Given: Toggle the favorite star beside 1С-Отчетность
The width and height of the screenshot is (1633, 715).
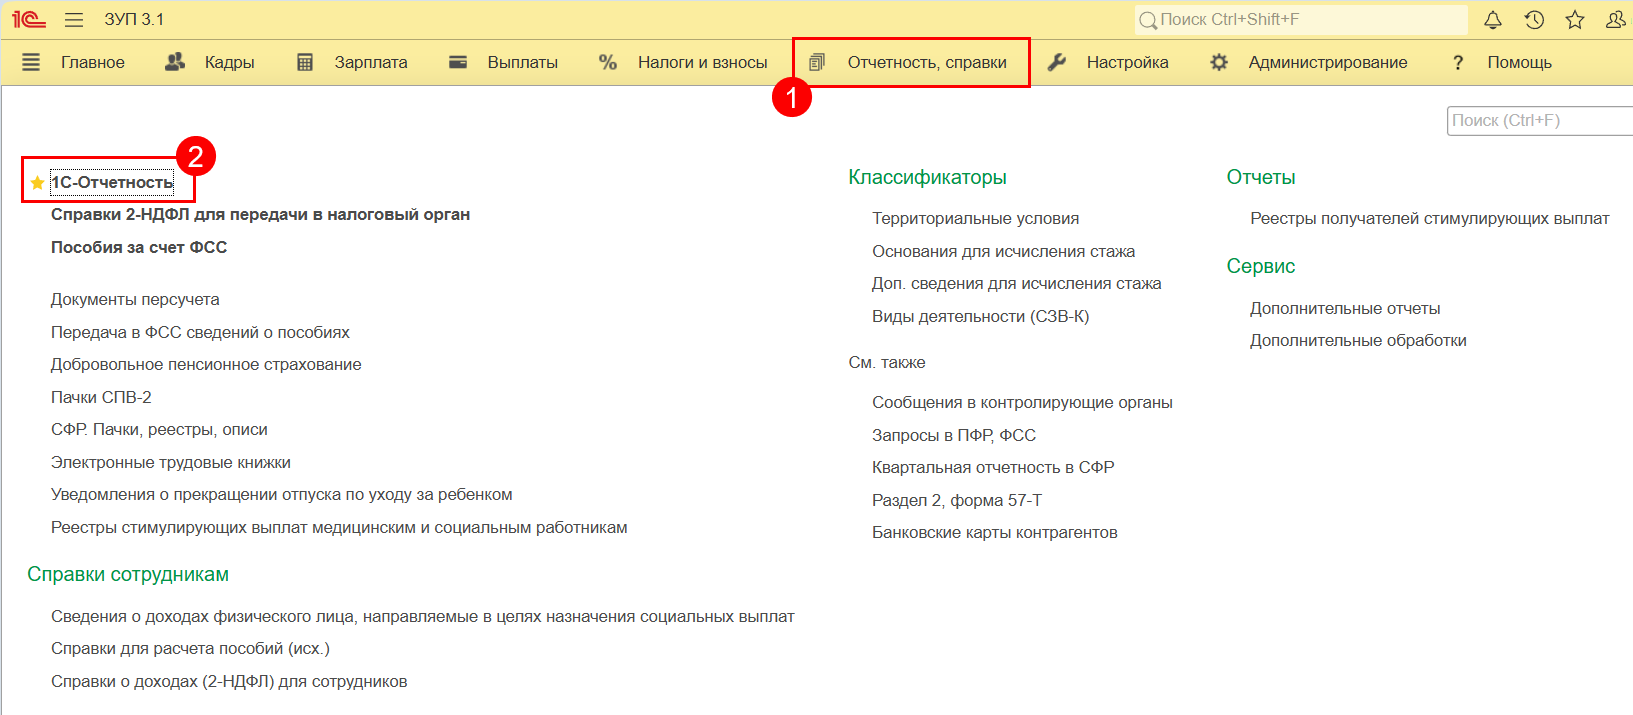Looking at the screenshot, I should [37, 183].
